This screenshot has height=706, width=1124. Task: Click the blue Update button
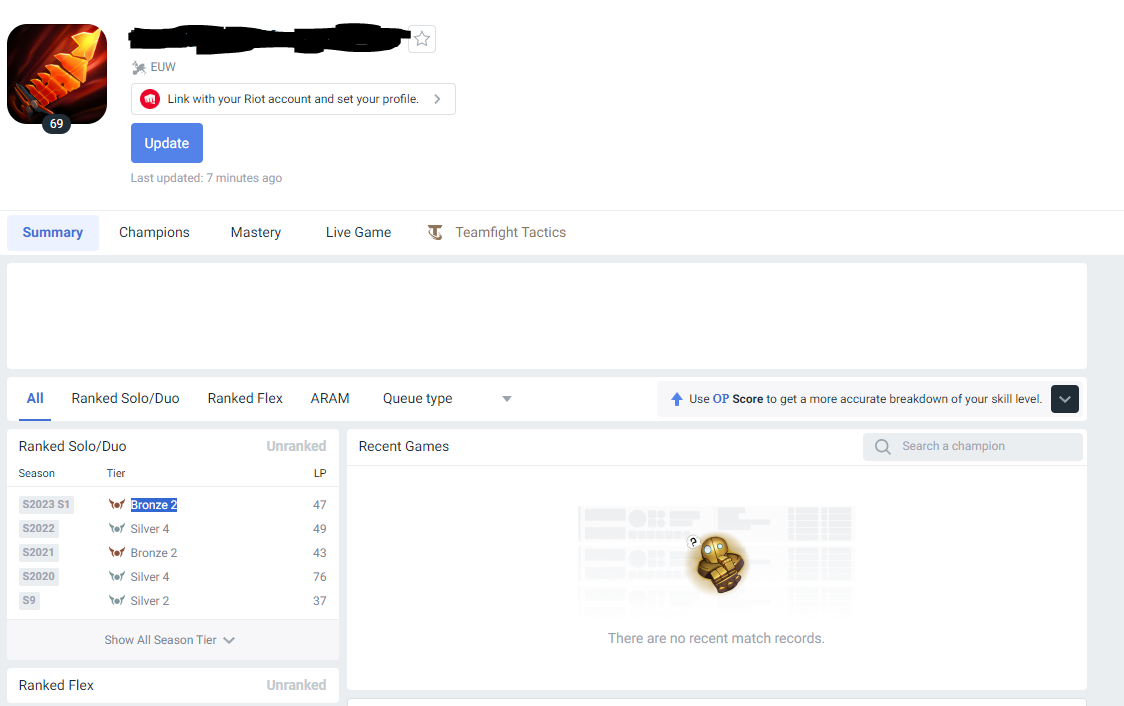point(167,143)
